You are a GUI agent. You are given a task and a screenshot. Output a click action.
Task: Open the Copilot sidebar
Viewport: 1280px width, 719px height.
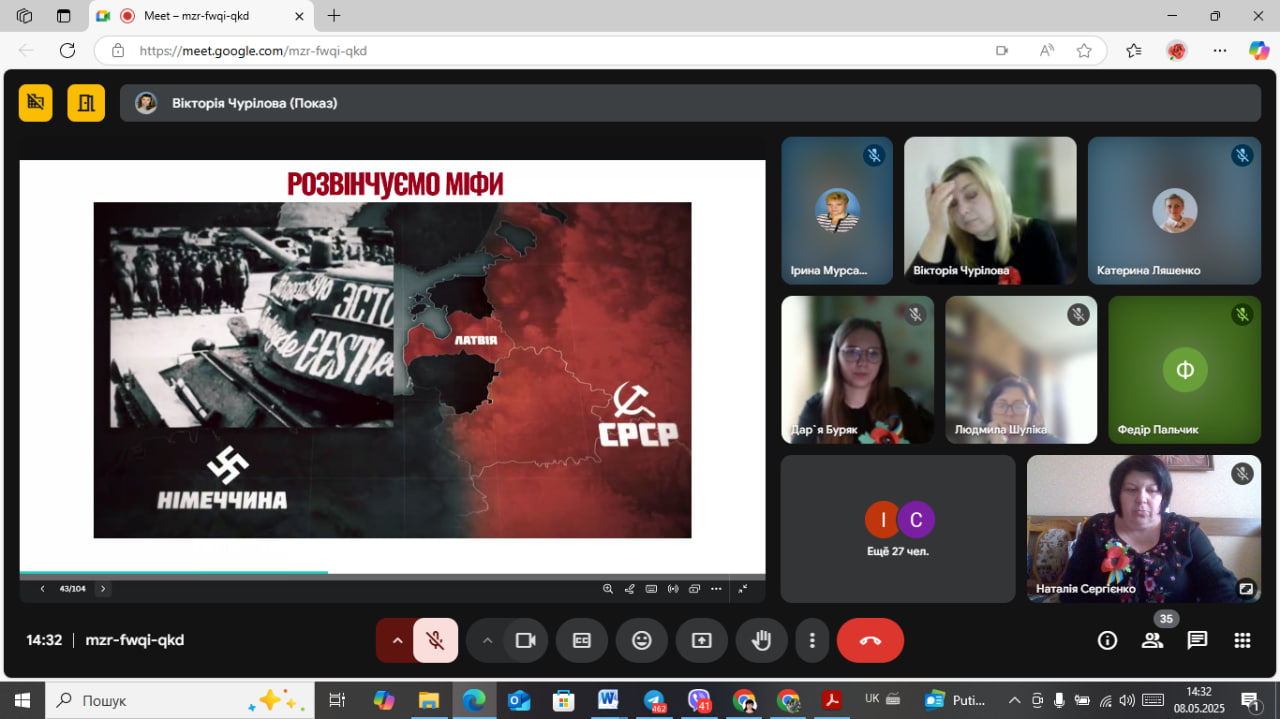1259,51
